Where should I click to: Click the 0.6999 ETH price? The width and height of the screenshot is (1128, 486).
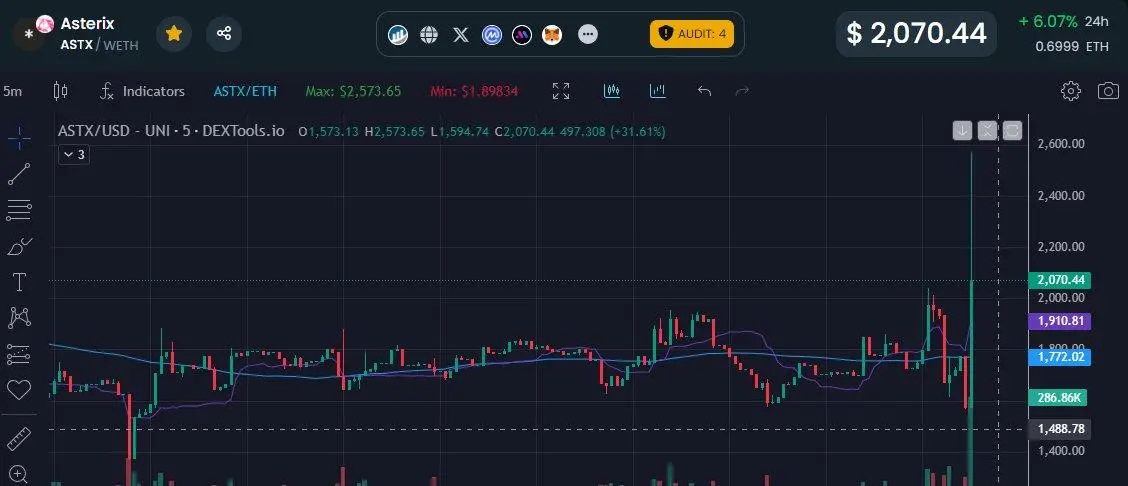click(x=1072, y=47)
